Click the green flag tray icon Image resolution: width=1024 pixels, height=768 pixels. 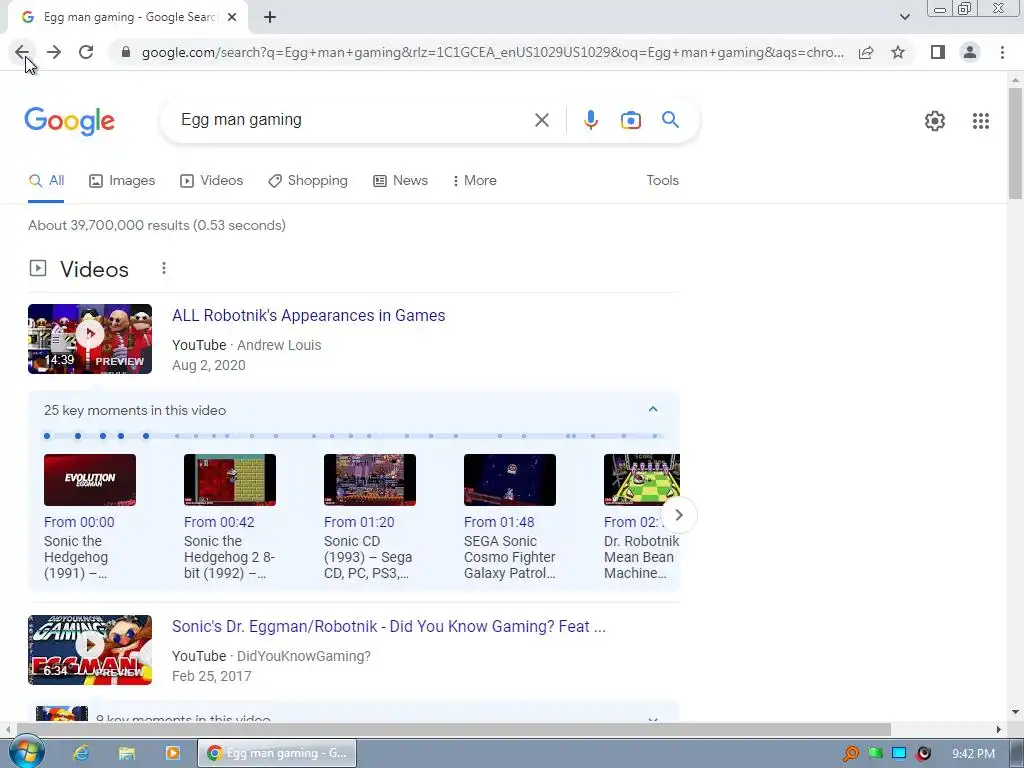click(x=875, y=754)
